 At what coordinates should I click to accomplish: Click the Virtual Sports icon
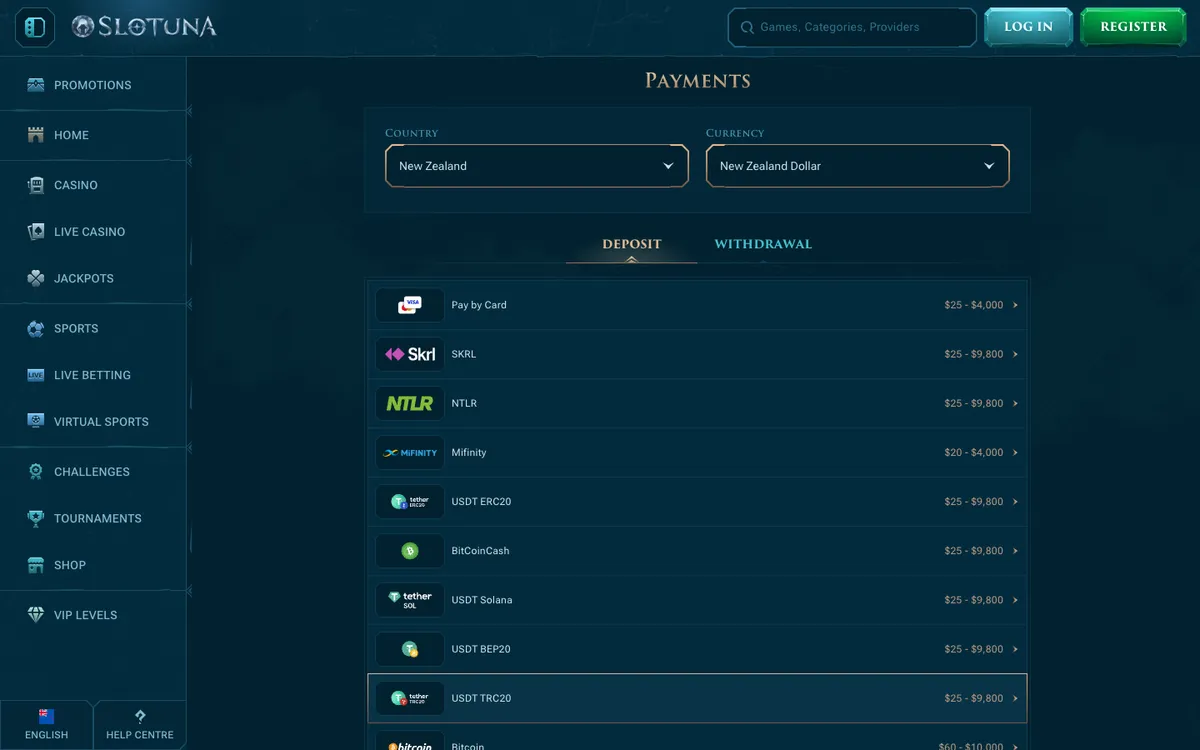click(x=36, y=421)
